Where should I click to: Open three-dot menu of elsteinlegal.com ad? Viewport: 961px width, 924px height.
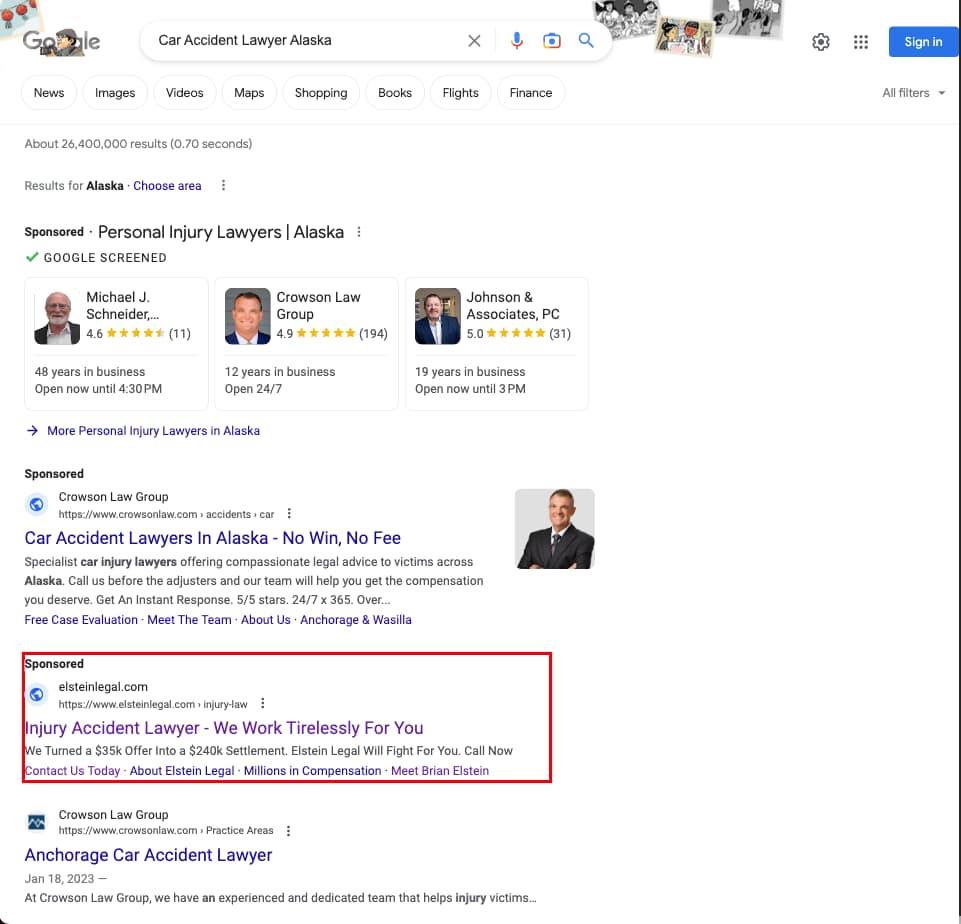pos(263,703)
